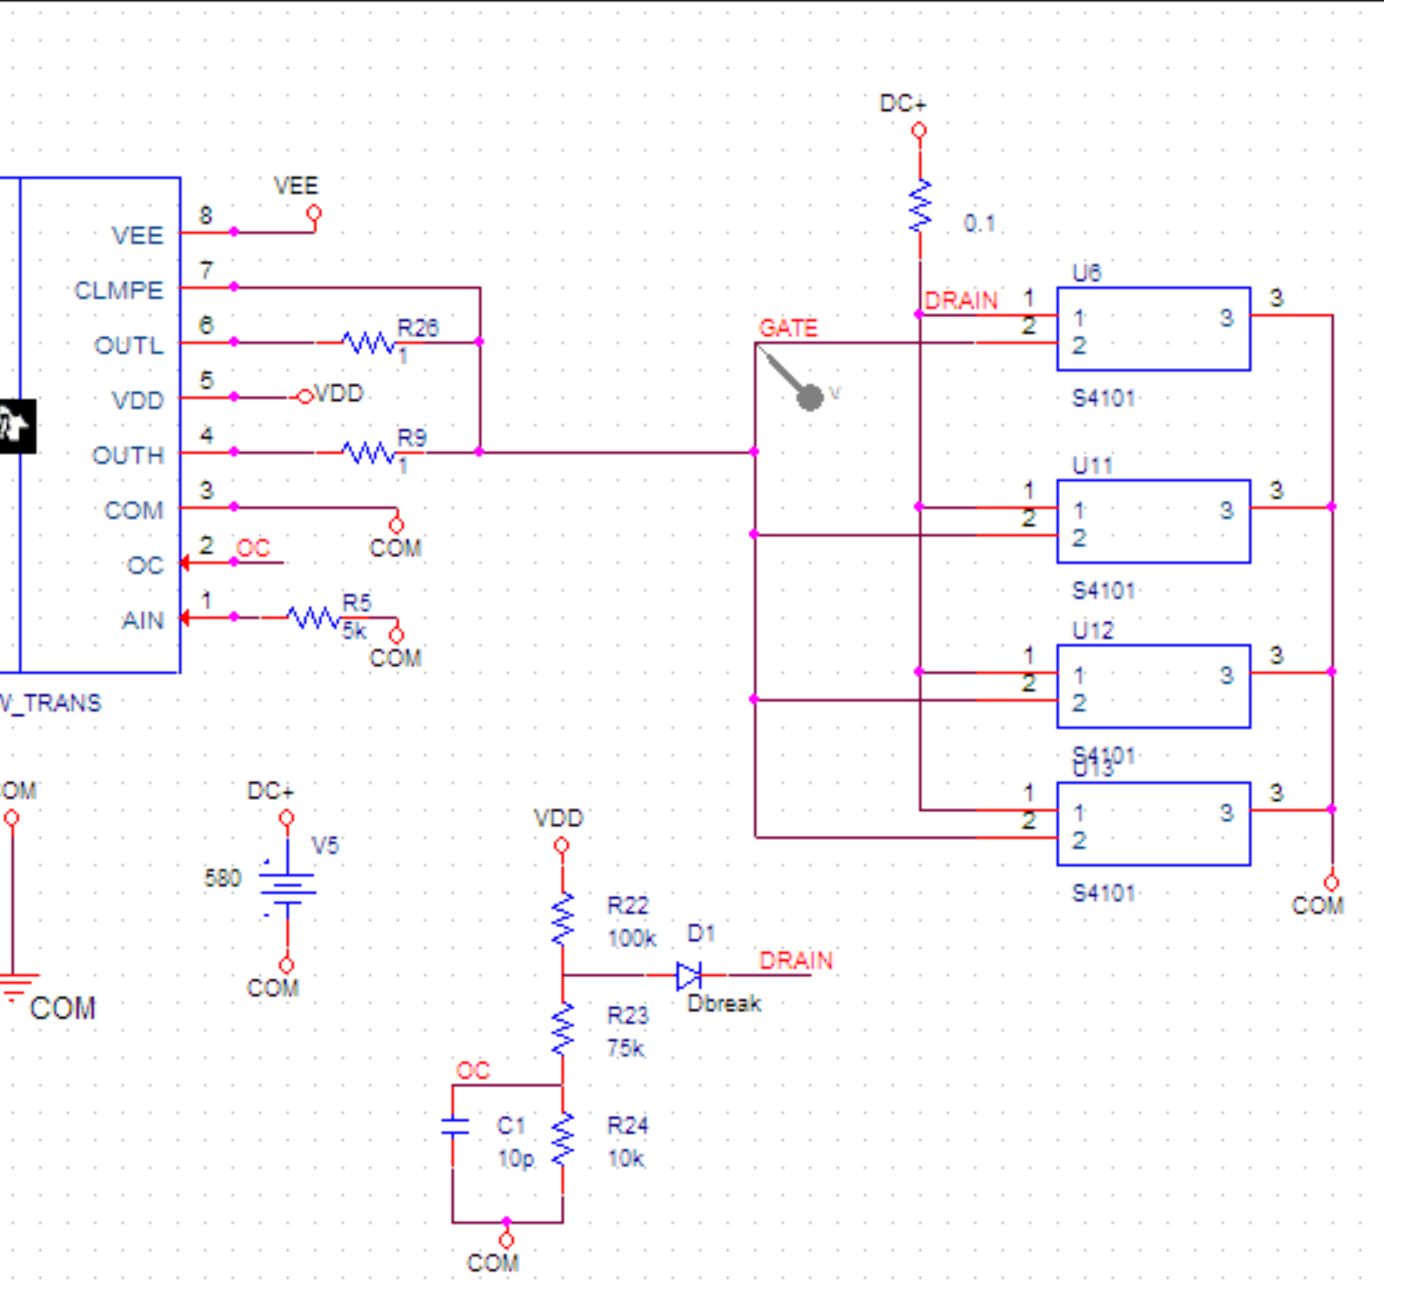1416x1294 pixels.
Task: Click the 100k value of R22
Action: point(632,939)
